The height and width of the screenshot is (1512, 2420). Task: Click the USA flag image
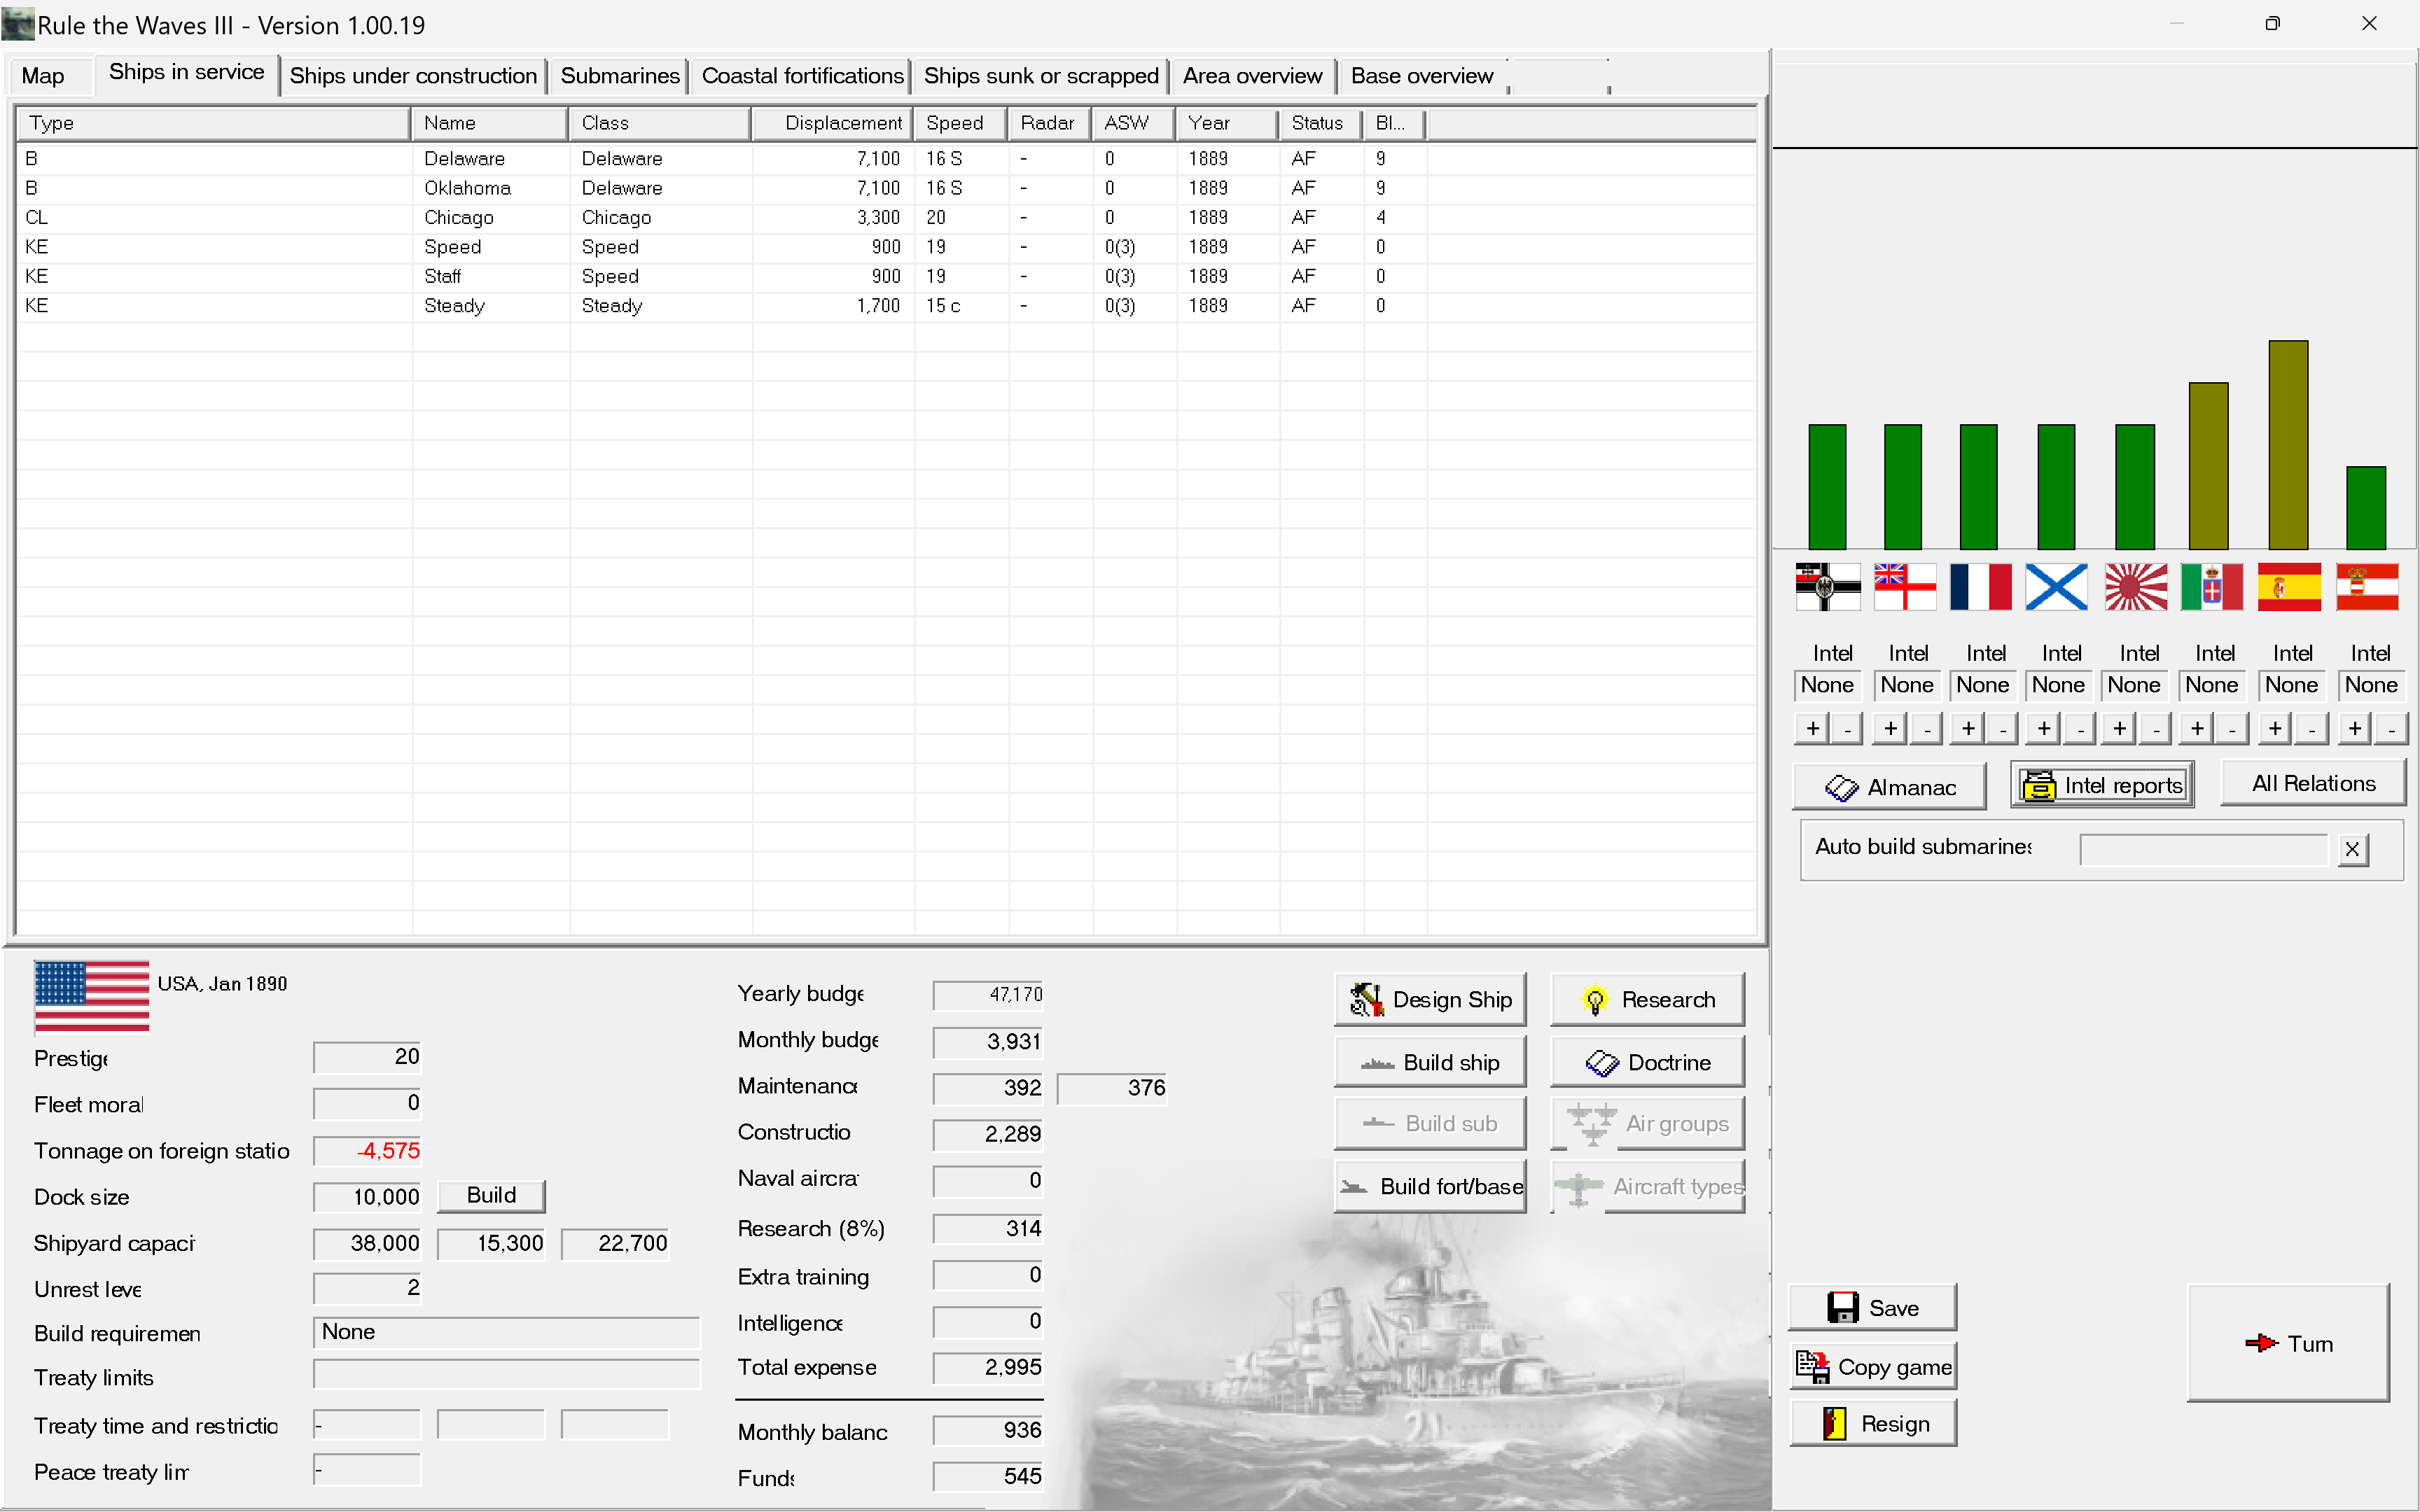91,995
